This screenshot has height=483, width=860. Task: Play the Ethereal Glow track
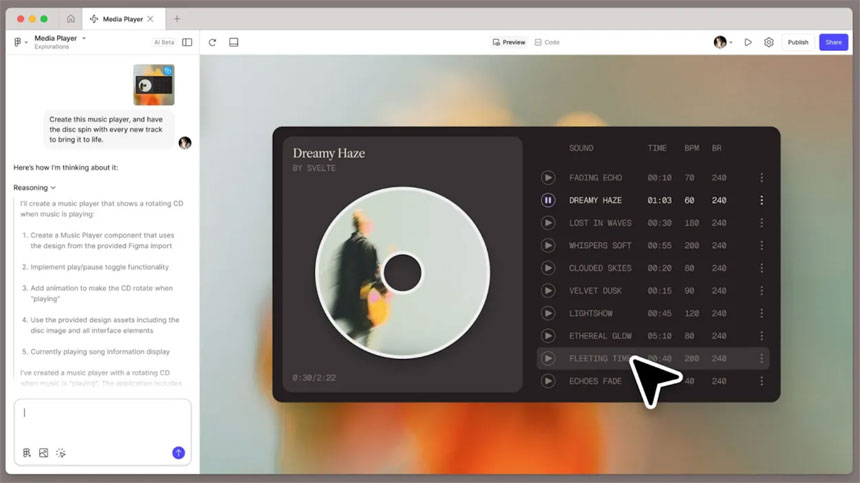[x=547, y=336]
